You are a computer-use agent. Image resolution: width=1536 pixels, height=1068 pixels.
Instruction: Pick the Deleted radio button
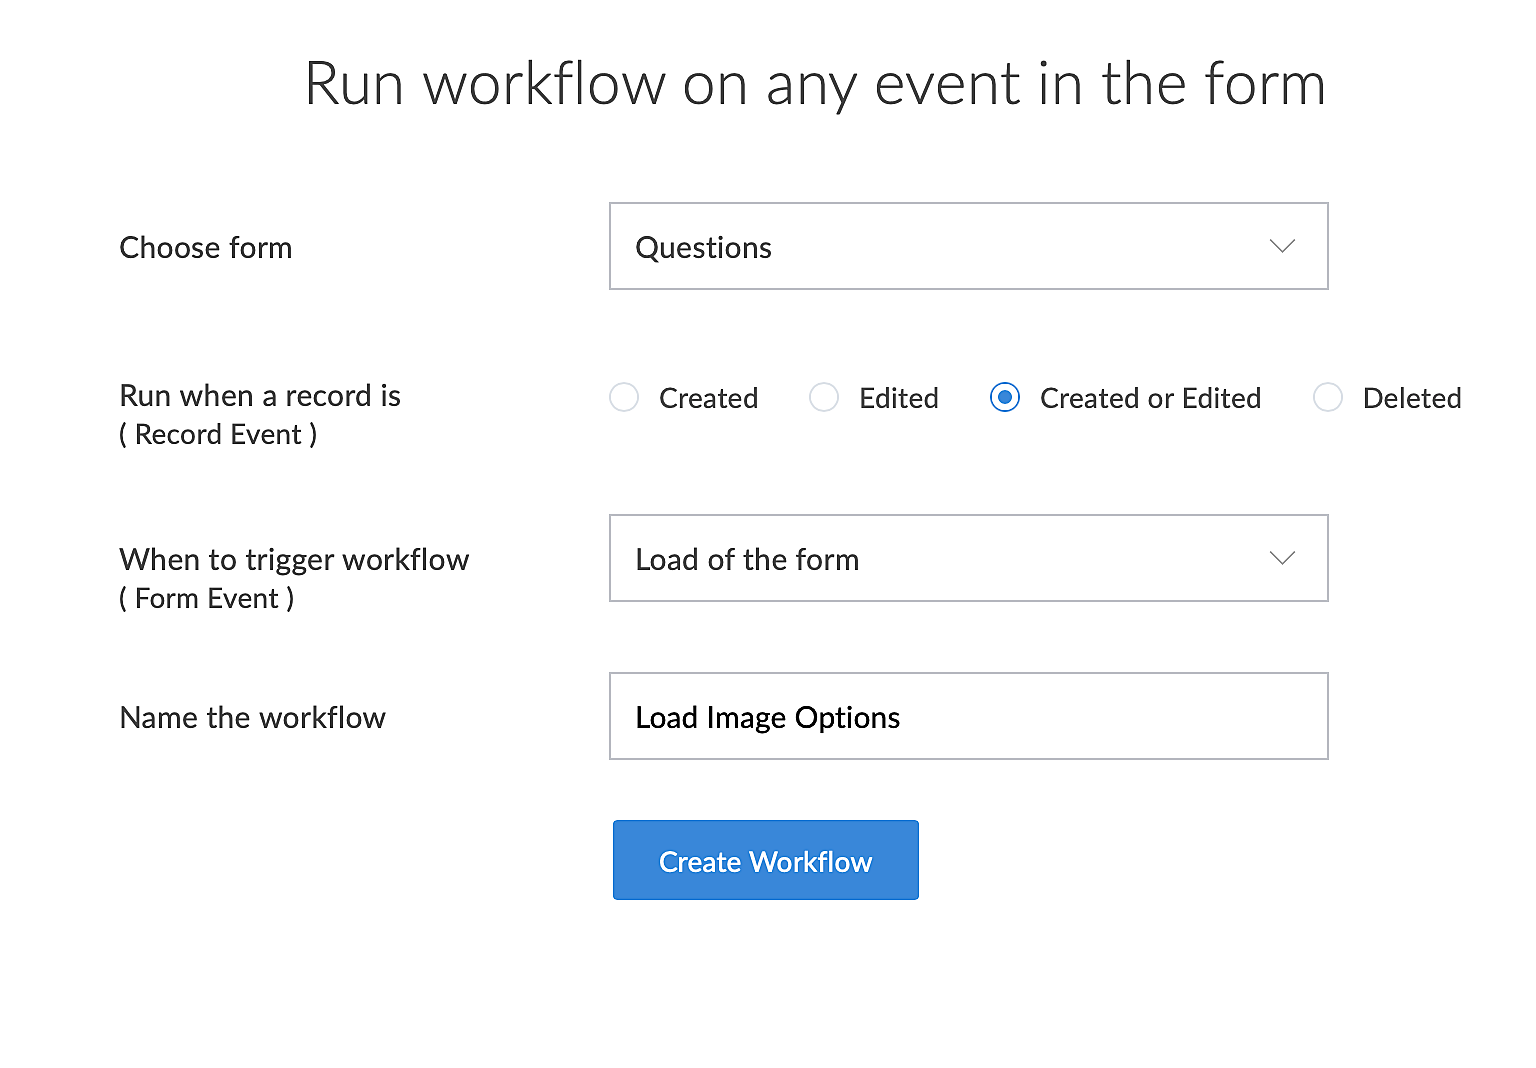(x=1328, y=398)
